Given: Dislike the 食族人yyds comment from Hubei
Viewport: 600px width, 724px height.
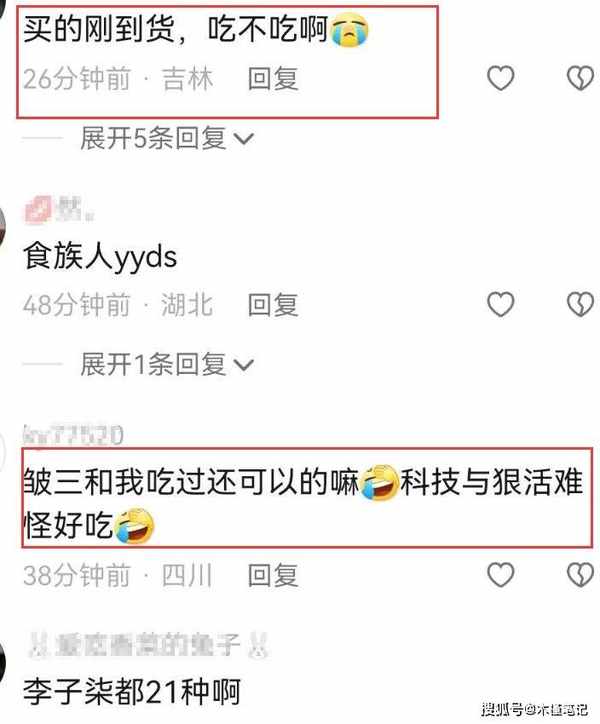Looking at the screenshot, I should (x=581, y=304).
